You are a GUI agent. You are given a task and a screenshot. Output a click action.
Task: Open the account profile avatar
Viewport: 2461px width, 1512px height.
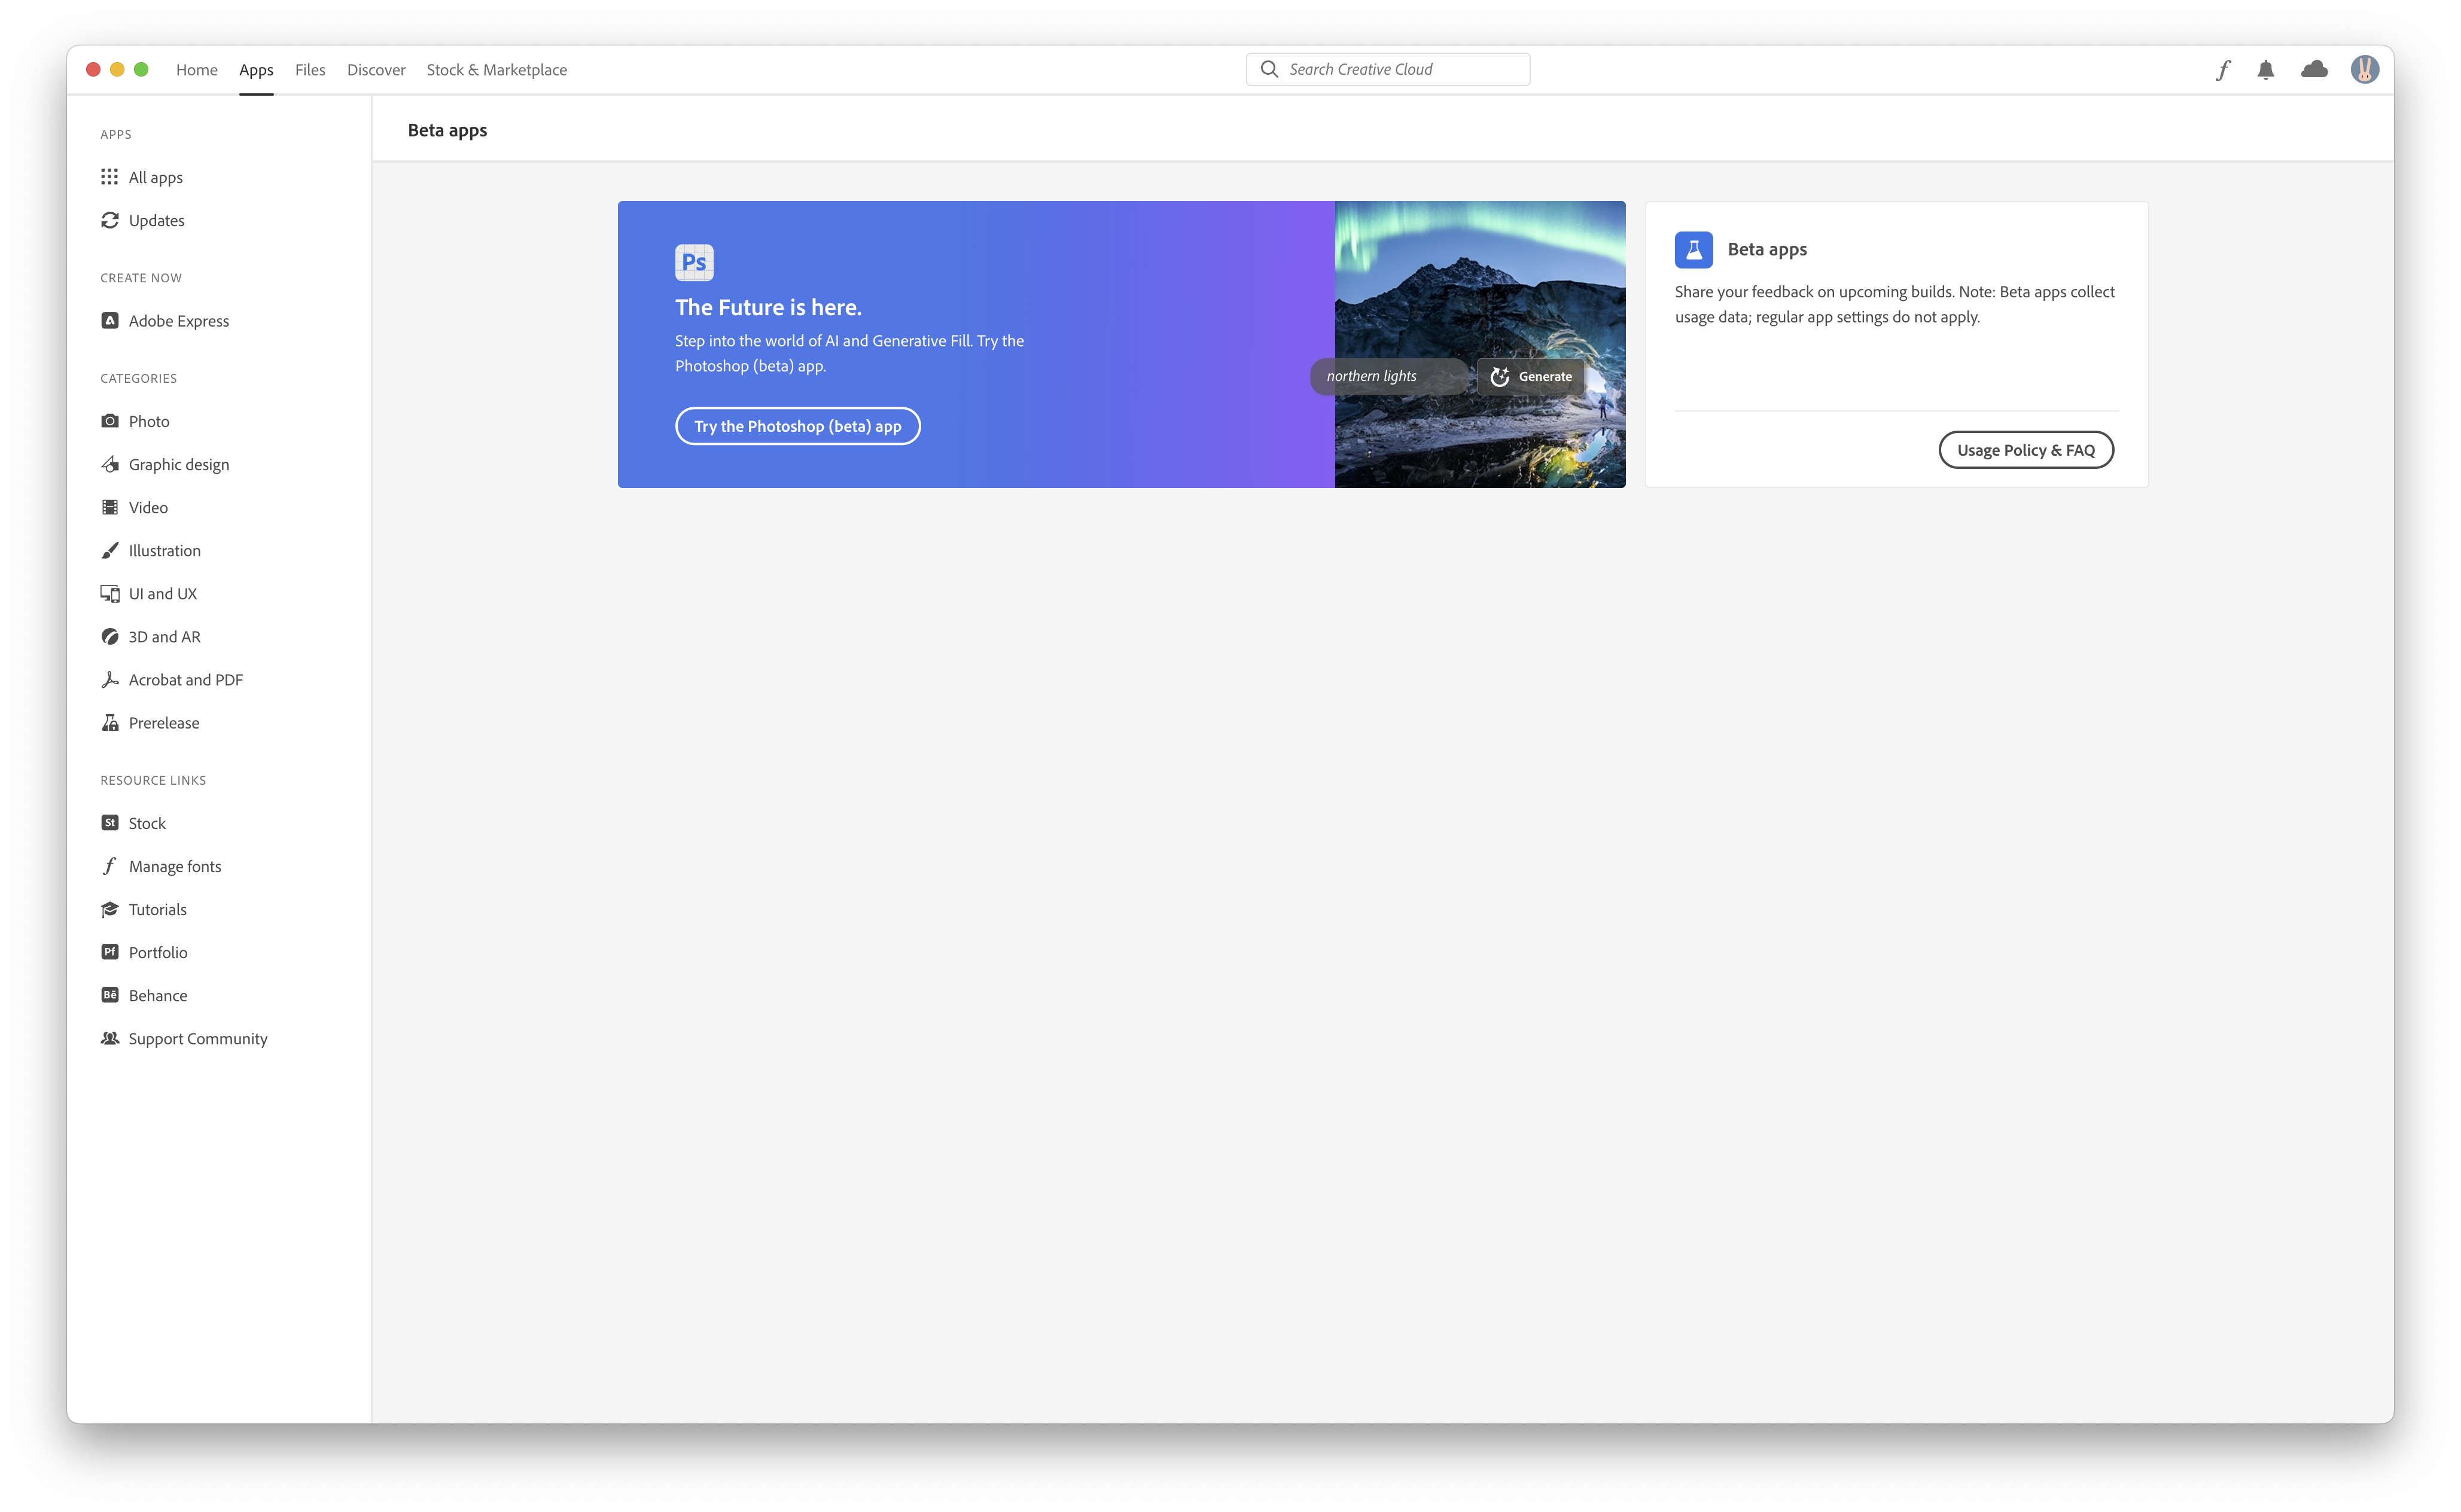click(2365, 69)
